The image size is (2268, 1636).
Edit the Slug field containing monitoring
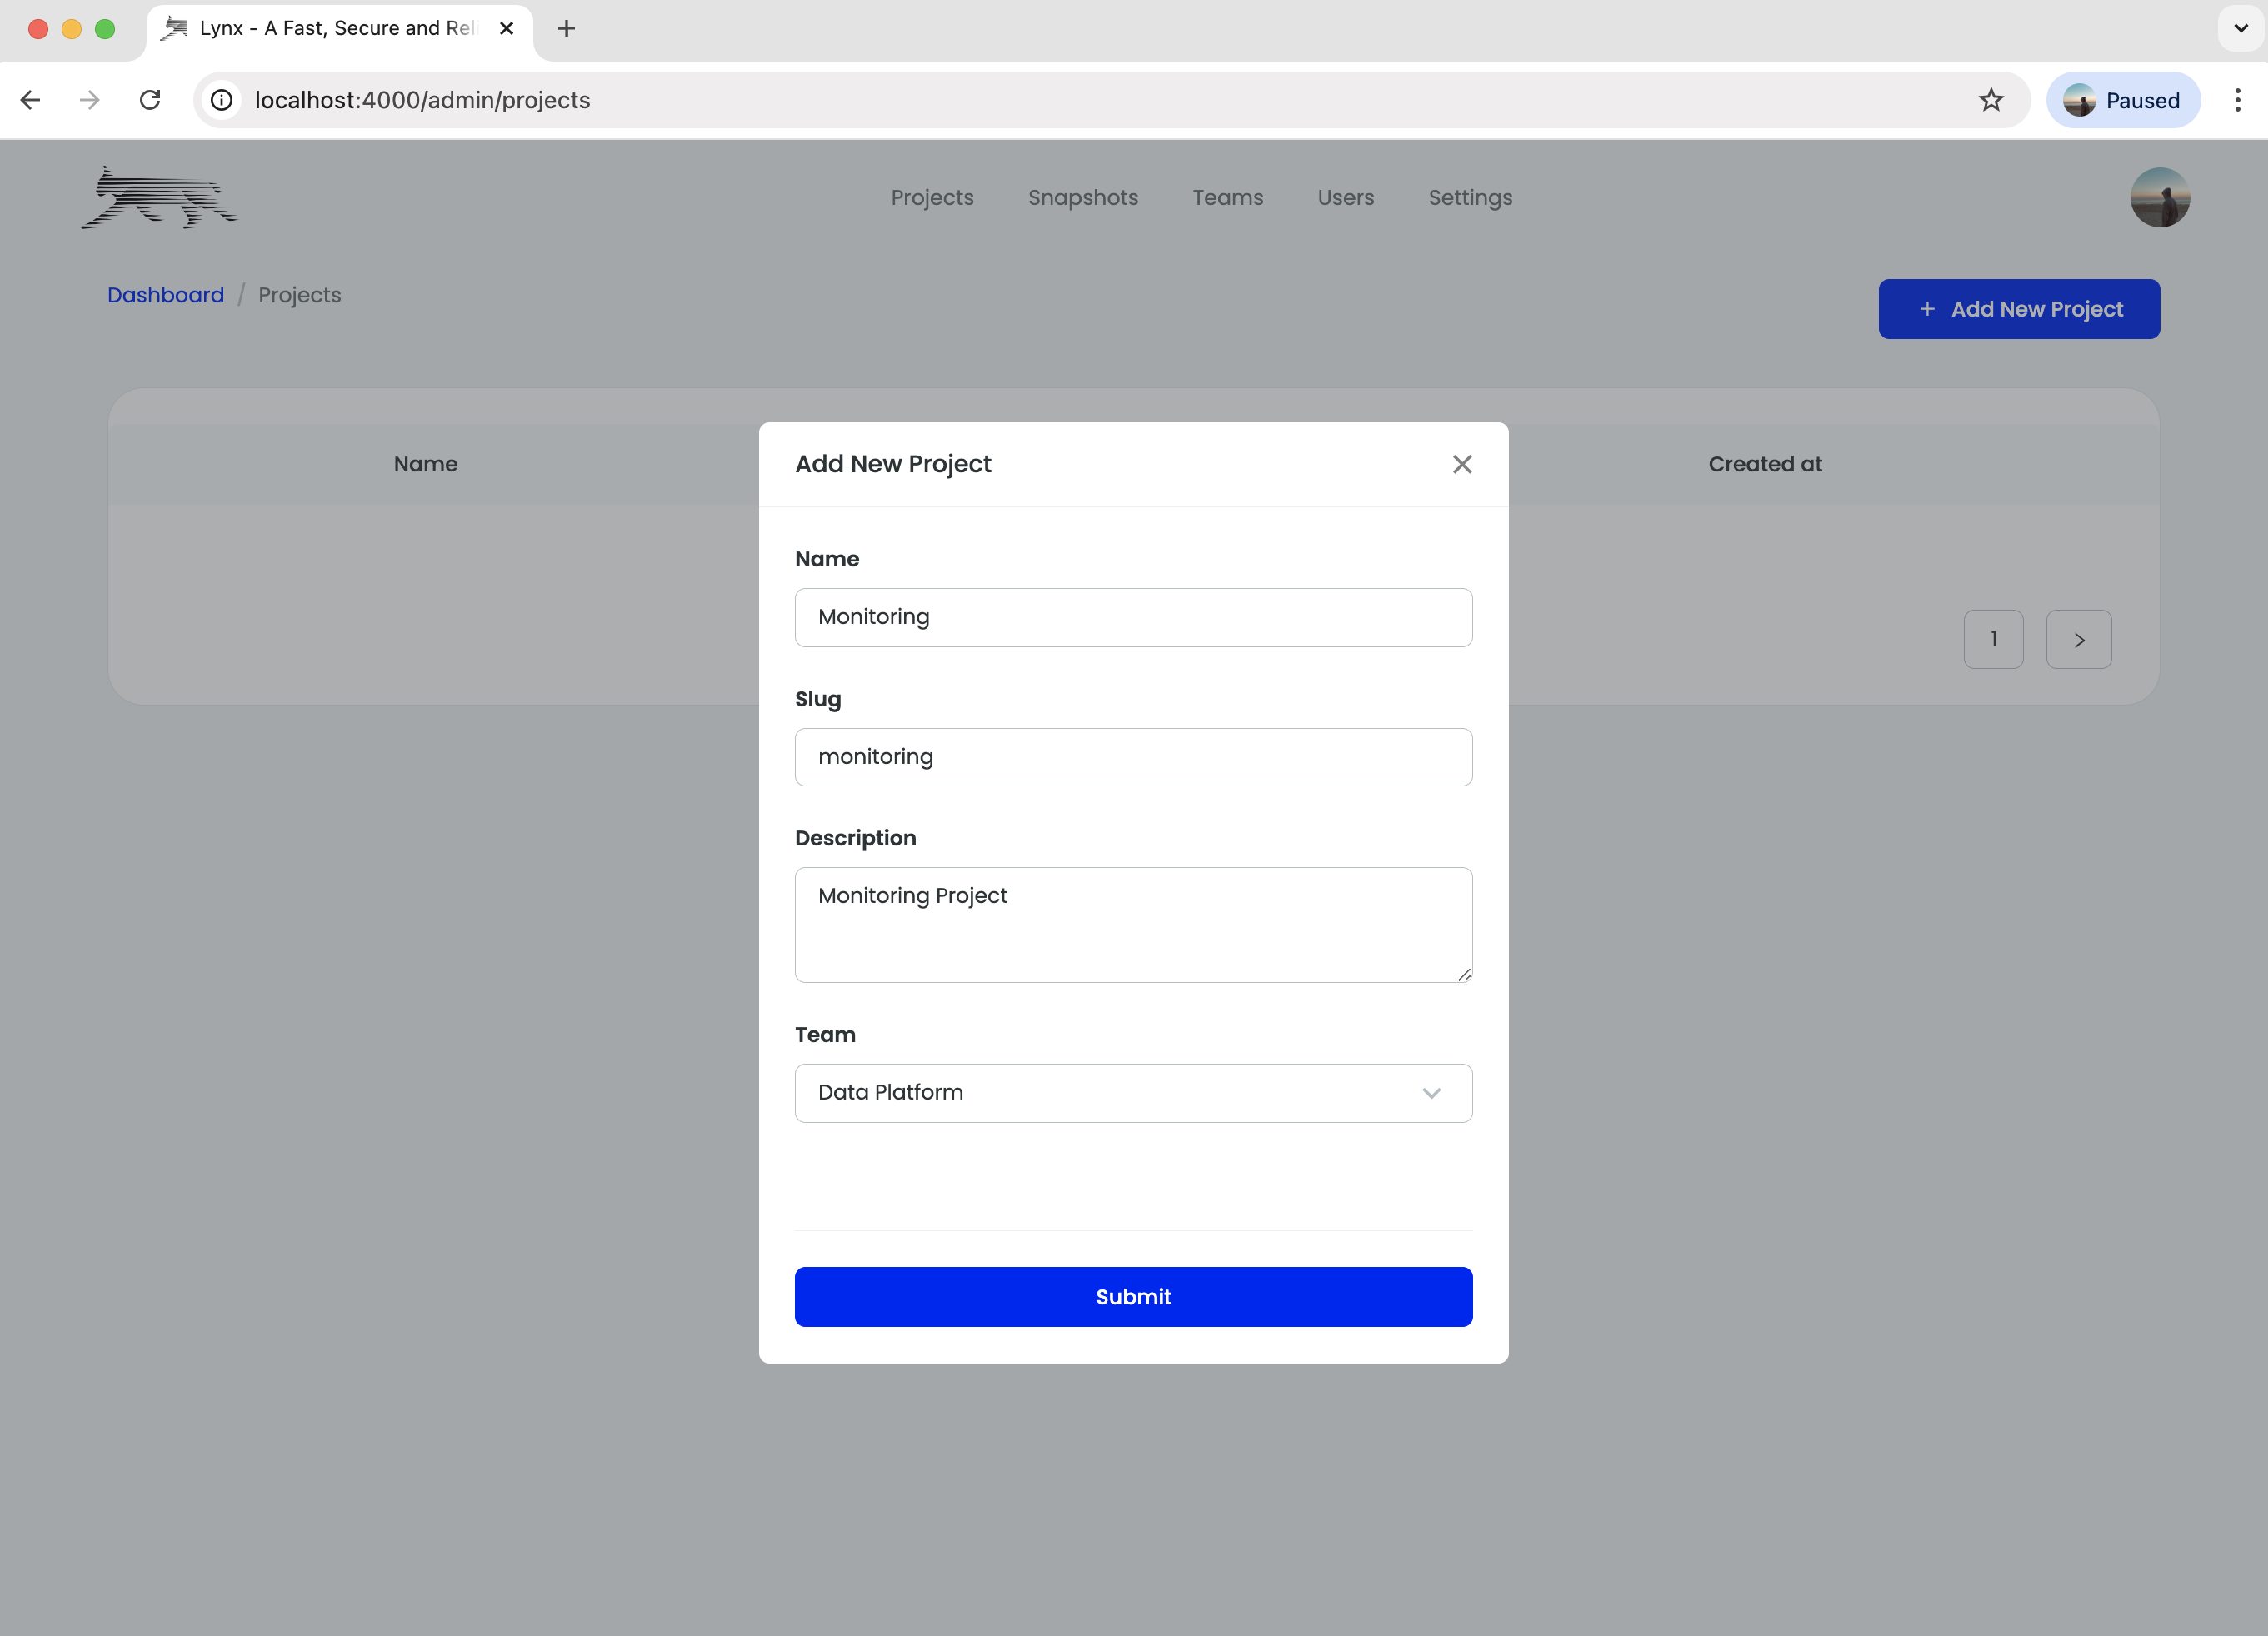click(x=1133, y=757)
